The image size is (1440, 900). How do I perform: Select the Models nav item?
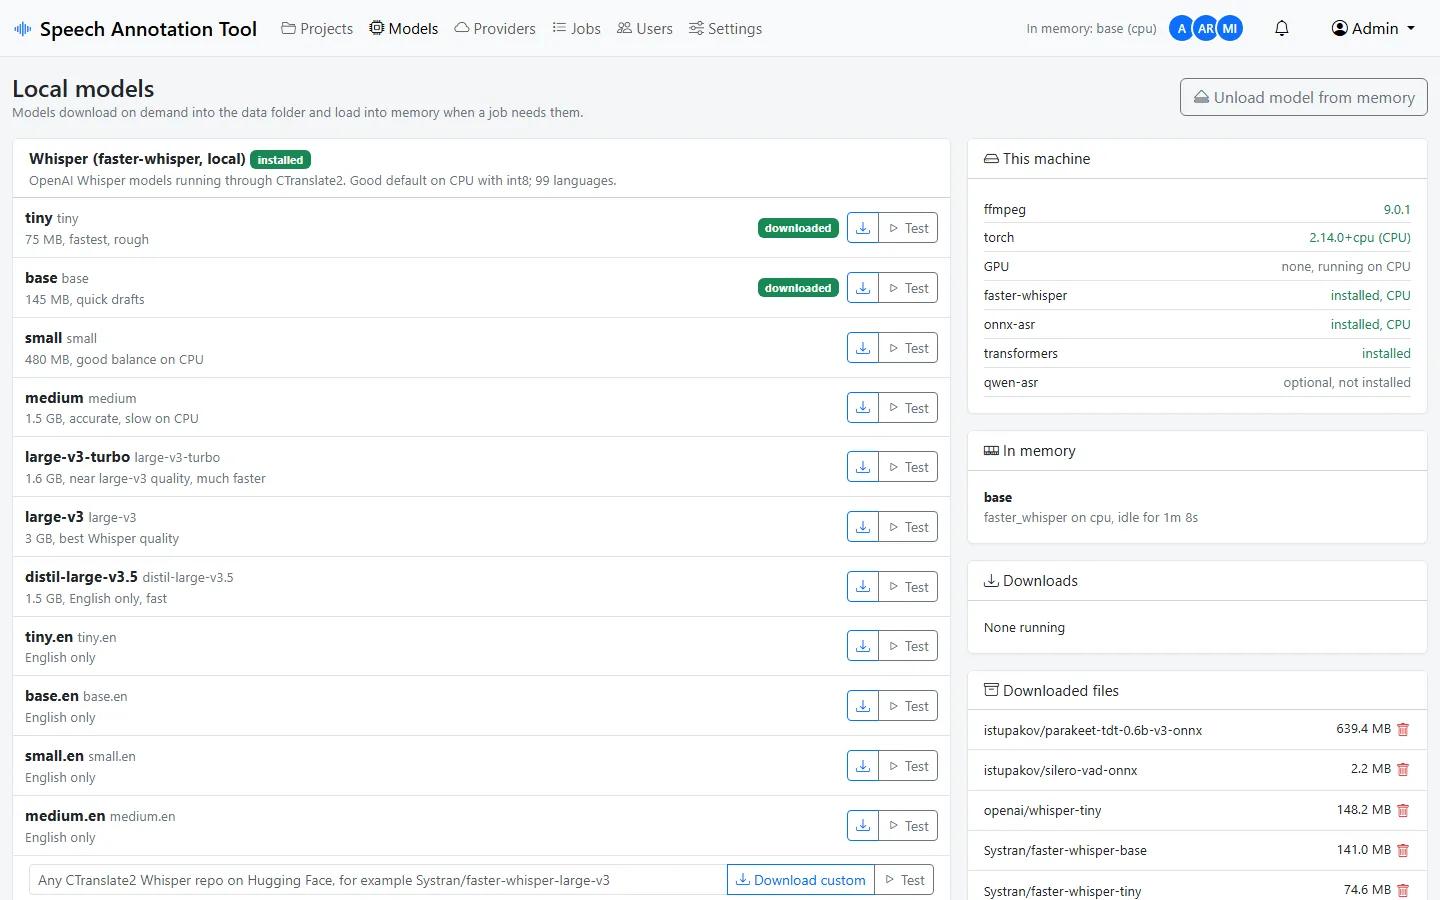(404, 28)
